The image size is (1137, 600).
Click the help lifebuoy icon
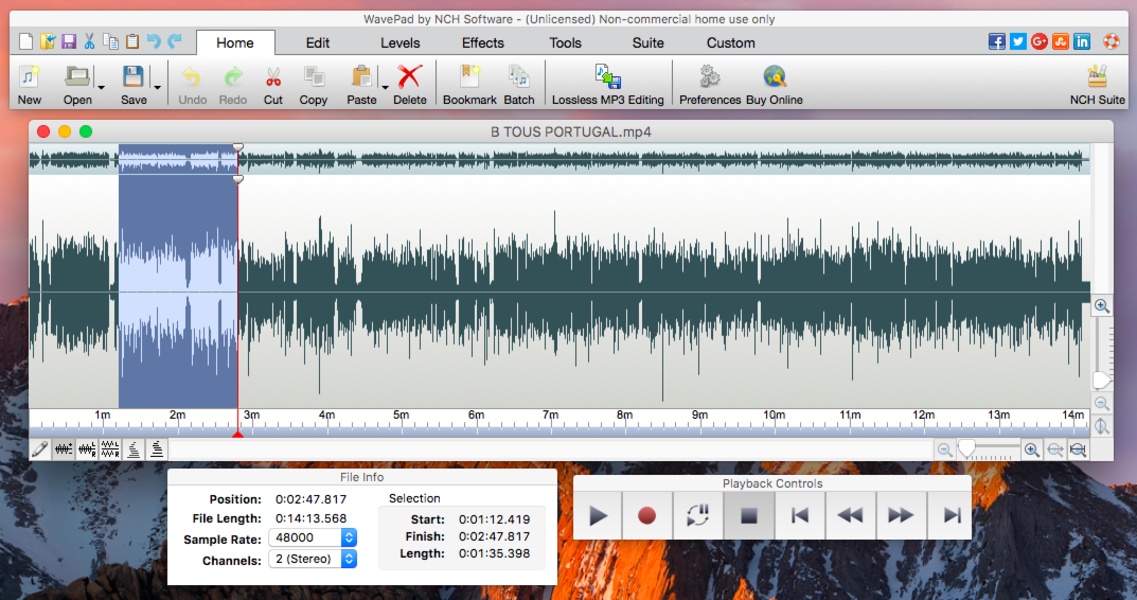1111,41
